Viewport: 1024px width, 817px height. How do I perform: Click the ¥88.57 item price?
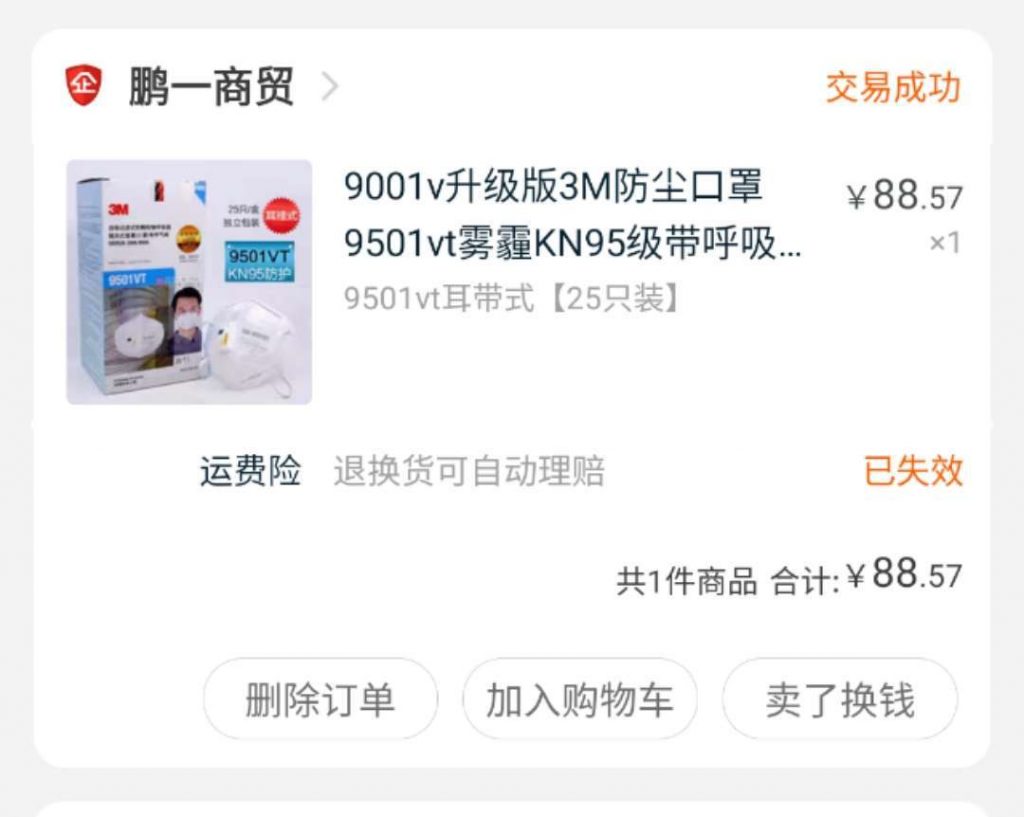coord(904,195)
